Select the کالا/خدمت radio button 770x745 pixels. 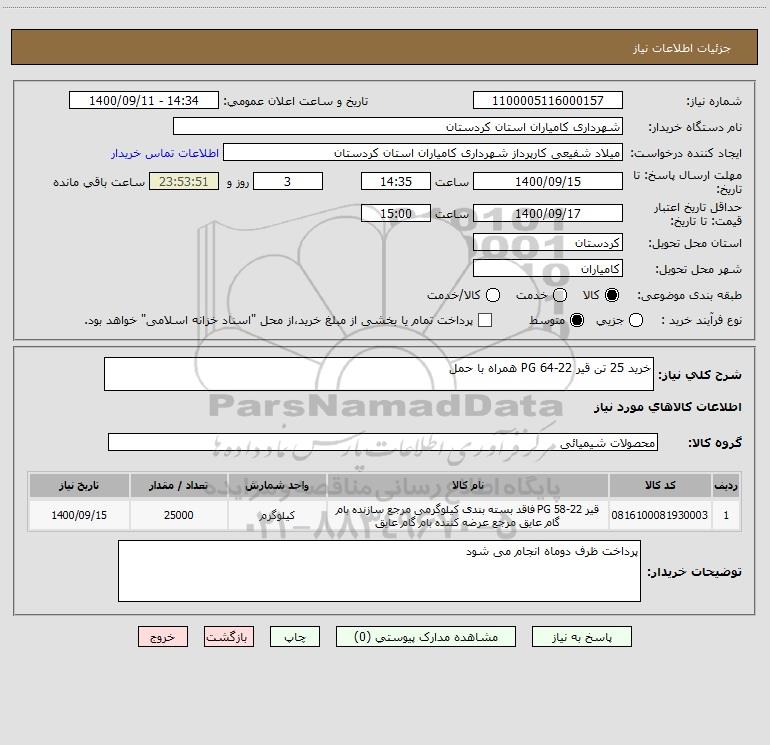[493, 295]
